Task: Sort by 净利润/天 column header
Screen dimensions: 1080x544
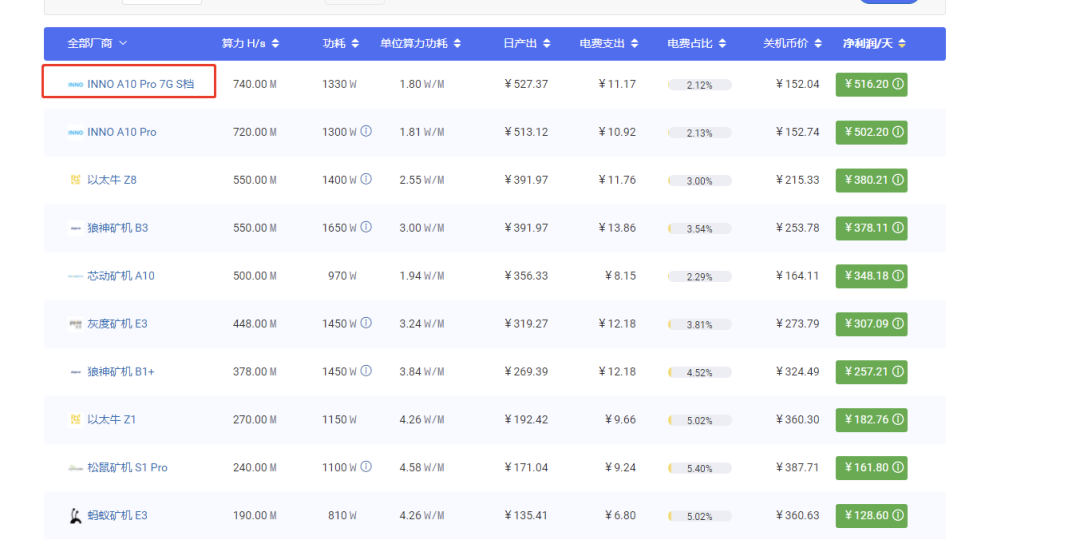Action: pos(874,43)
